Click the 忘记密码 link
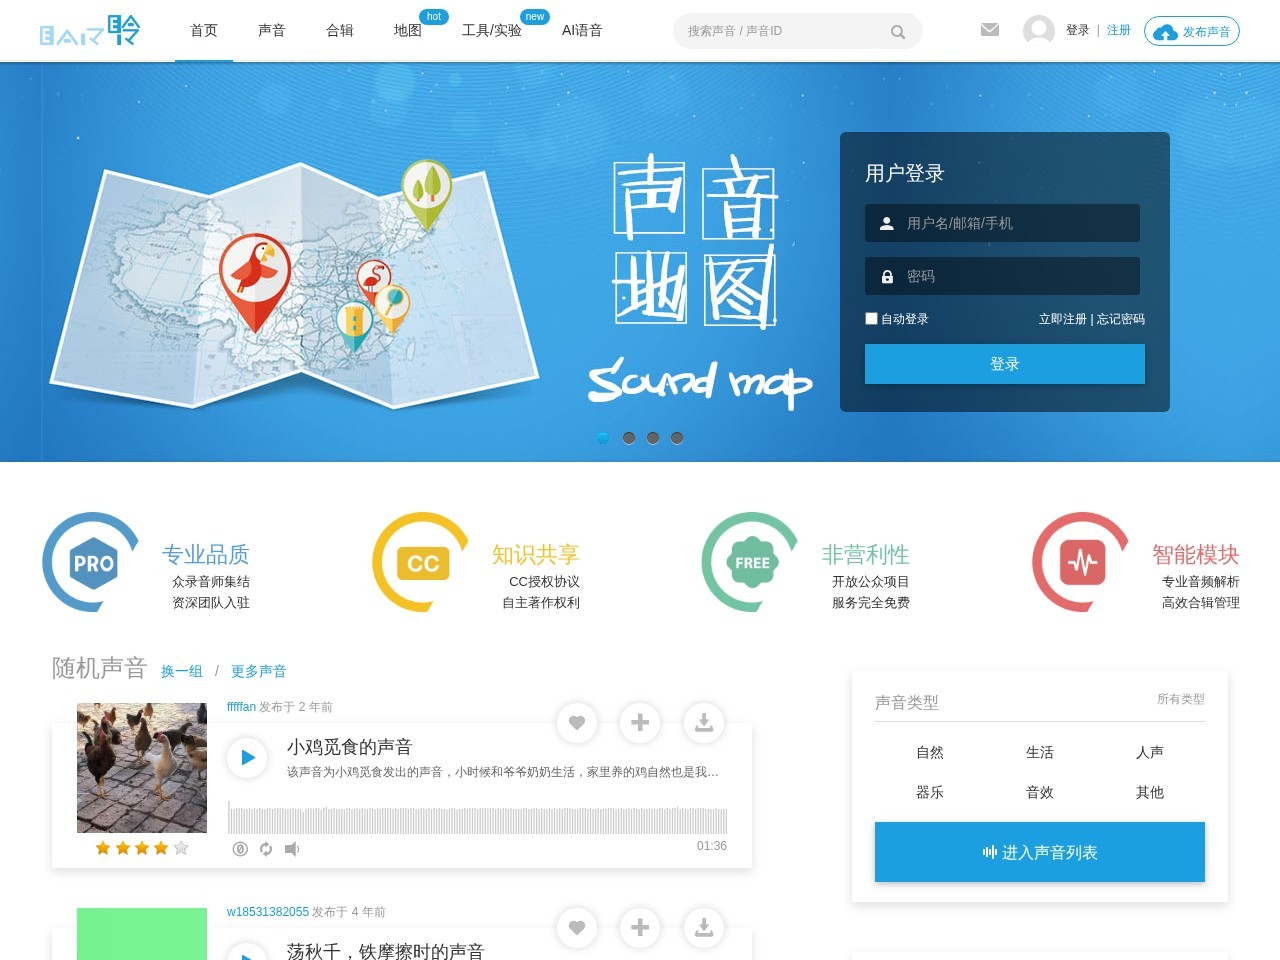The height and width of the screenshot is (960, 1280). tap(1121, 319)
